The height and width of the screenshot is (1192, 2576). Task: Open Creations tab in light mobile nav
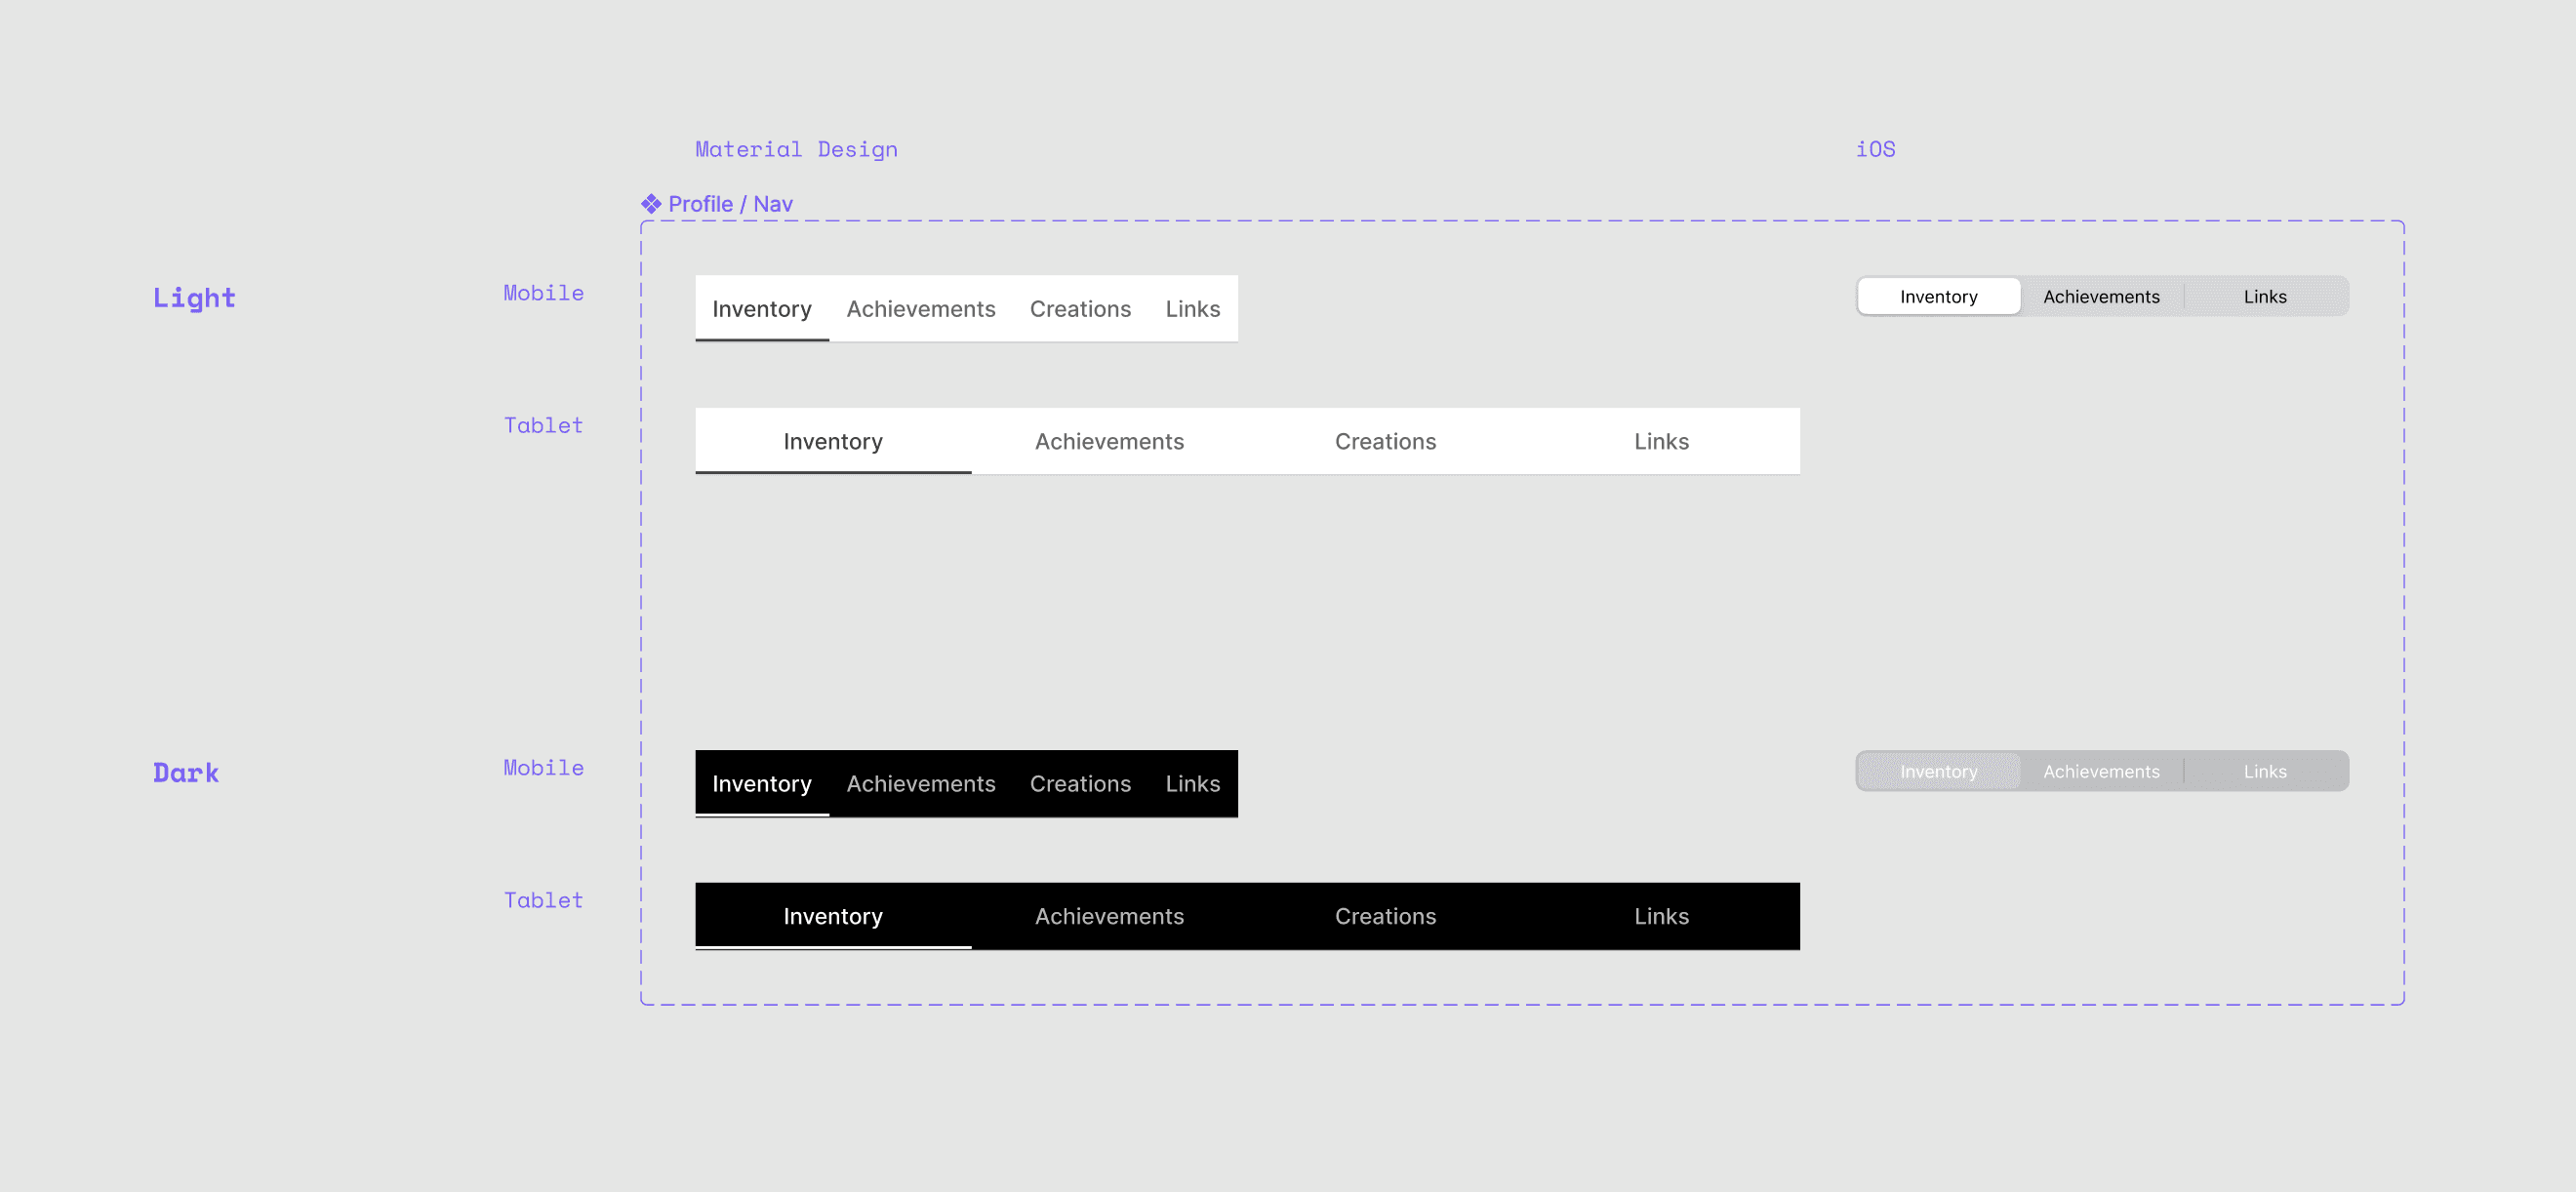coord(1079,309)
